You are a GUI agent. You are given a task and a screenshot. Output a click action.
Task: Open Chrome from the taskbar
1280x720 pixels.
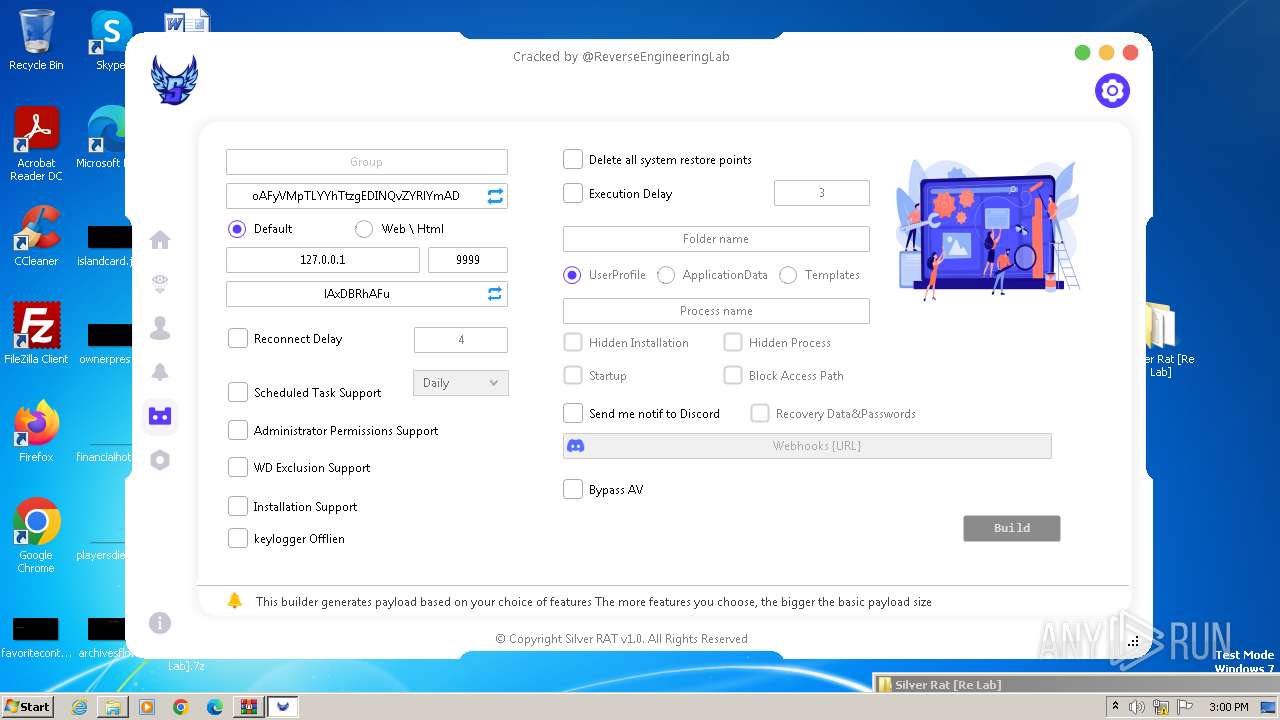click(x=181, y=707)
